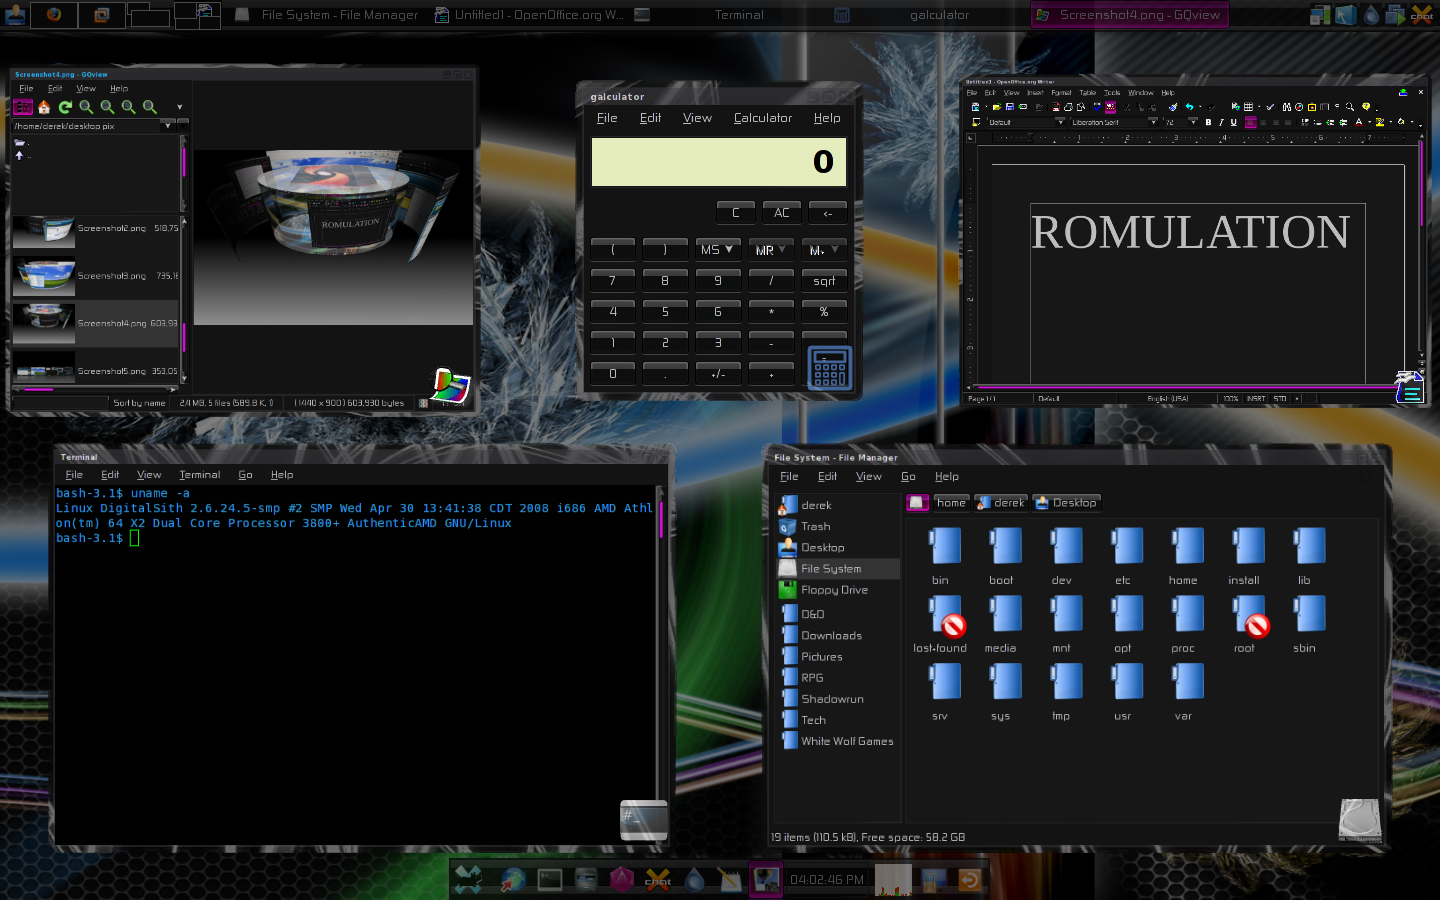Click the Insert Table icon in Writer
This screenshot has height=900, width=1440.
click(1248, 107)
